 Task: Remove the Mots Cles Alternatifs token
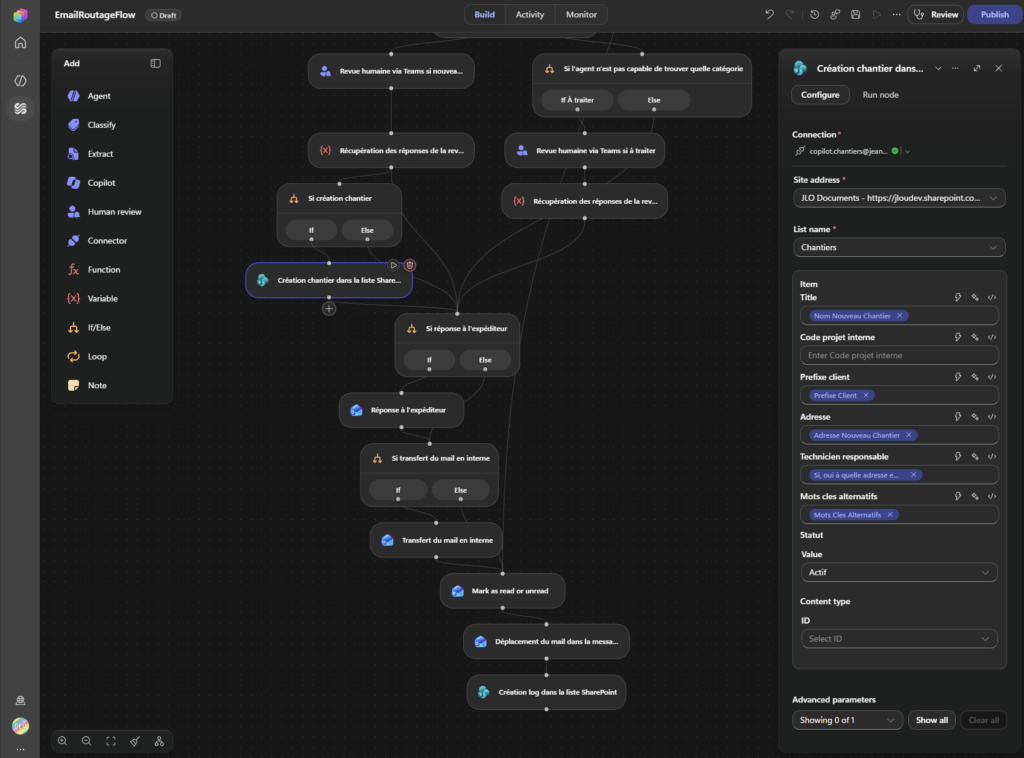[x=890, y=515]
